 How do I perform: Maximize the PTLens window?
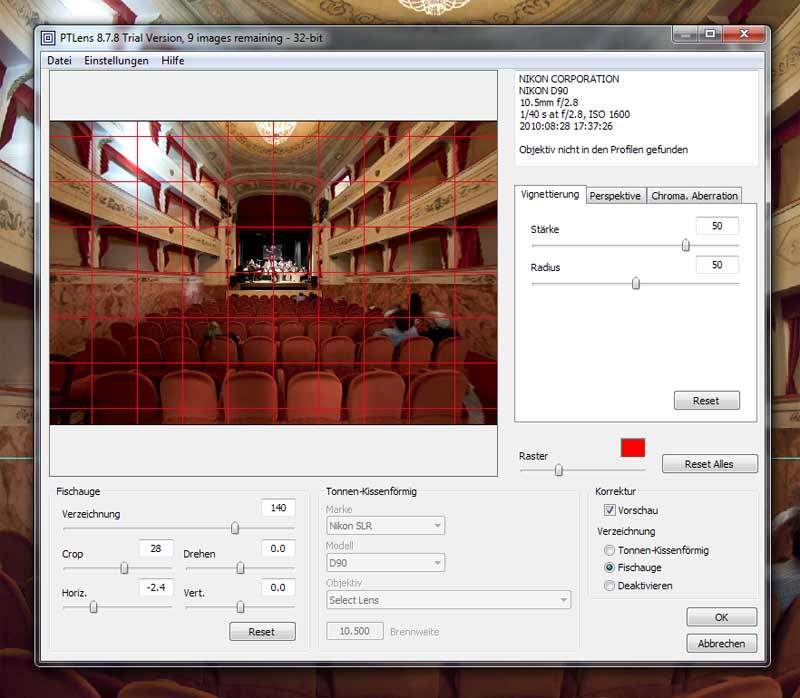pyautogui.click(x=710, y=35)
